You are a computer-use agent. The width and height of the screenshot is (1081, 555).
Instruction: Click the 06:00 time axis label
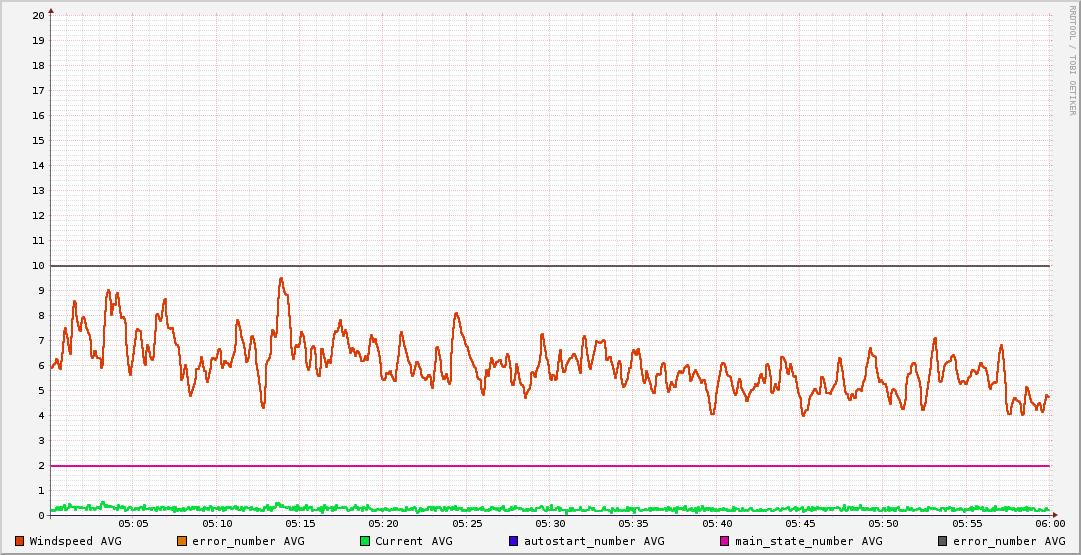1049,523
